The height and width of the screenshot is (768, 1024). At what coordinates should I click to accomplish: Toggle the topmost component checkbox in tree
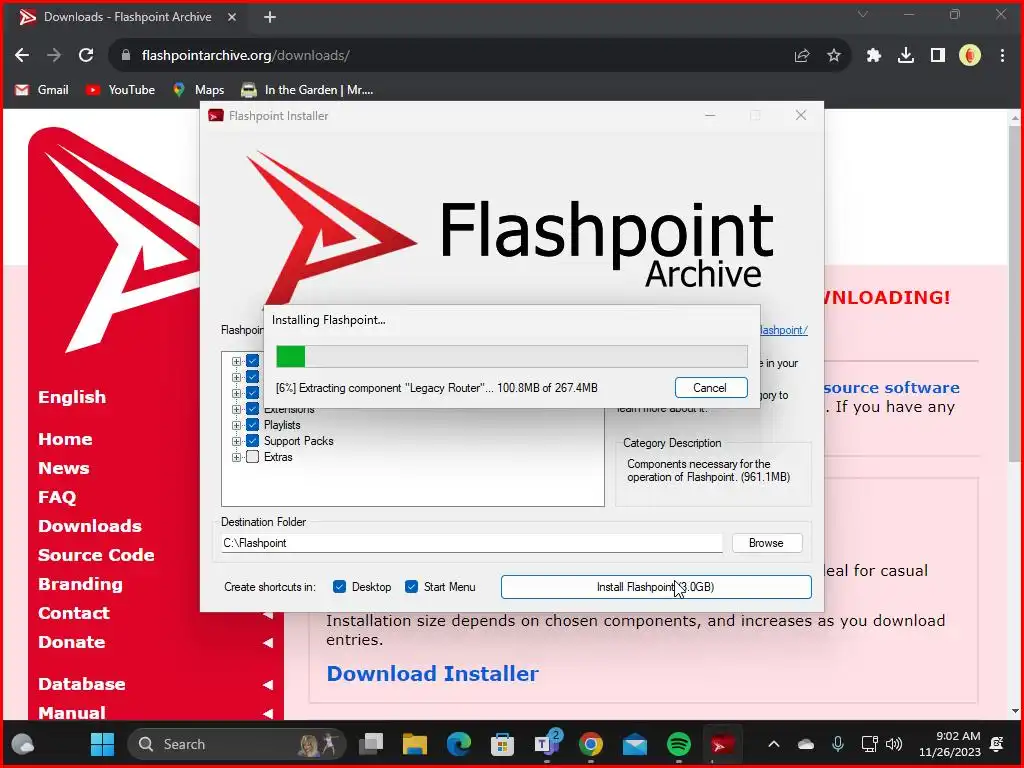click(253, 361)
